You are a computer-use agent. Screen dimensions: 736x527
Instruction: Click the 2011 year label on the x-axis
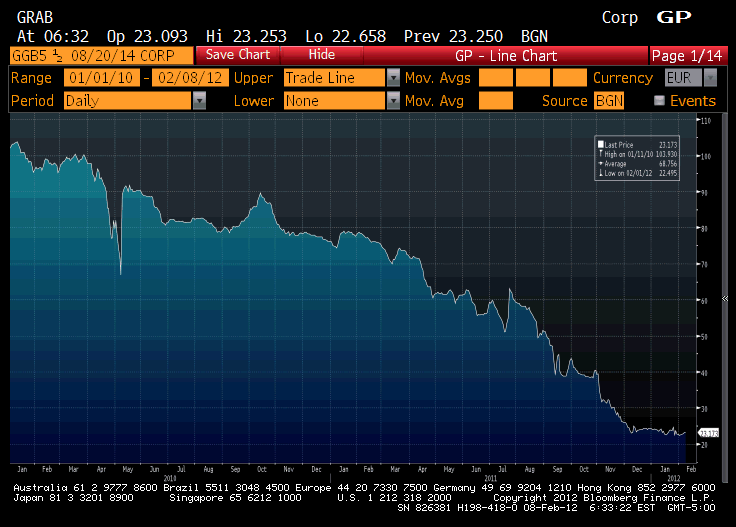point(491,478)
